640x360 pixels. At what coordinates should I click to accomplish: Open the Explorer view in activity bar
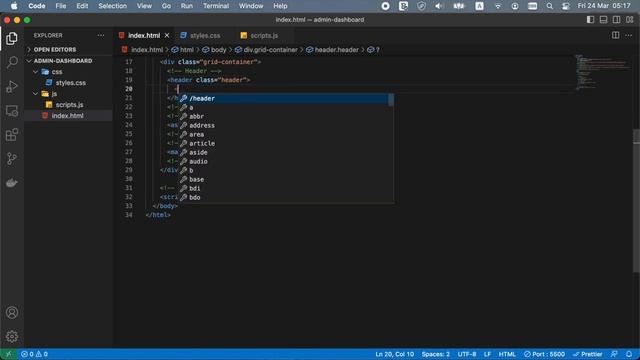click(12, 38)
